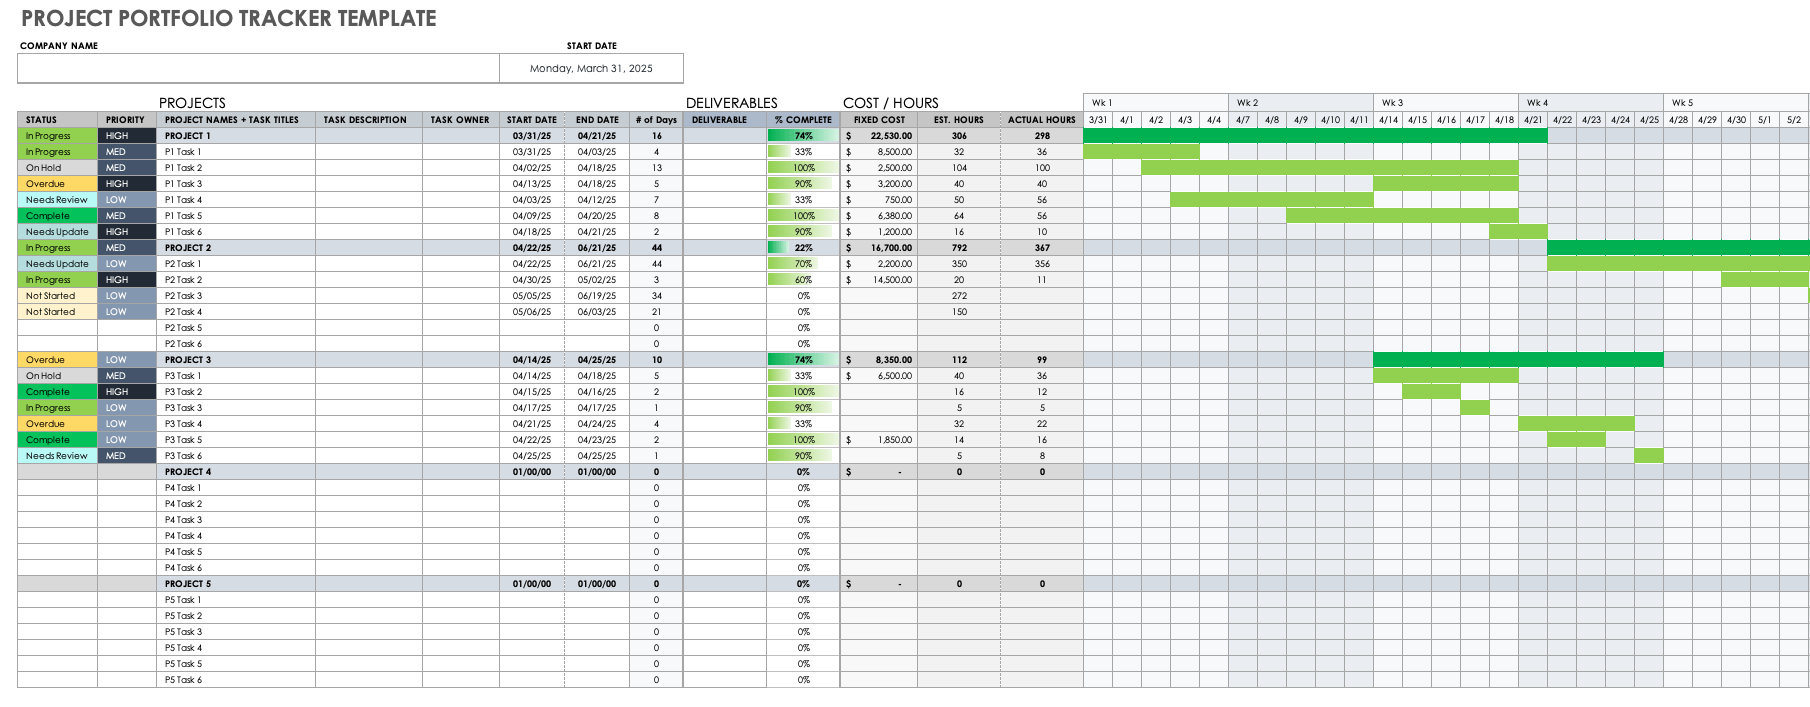This screenshot has height=707, width=1810.
Task: Select the 14,500.00 fixed cost cell
Action: click(879, 280)
